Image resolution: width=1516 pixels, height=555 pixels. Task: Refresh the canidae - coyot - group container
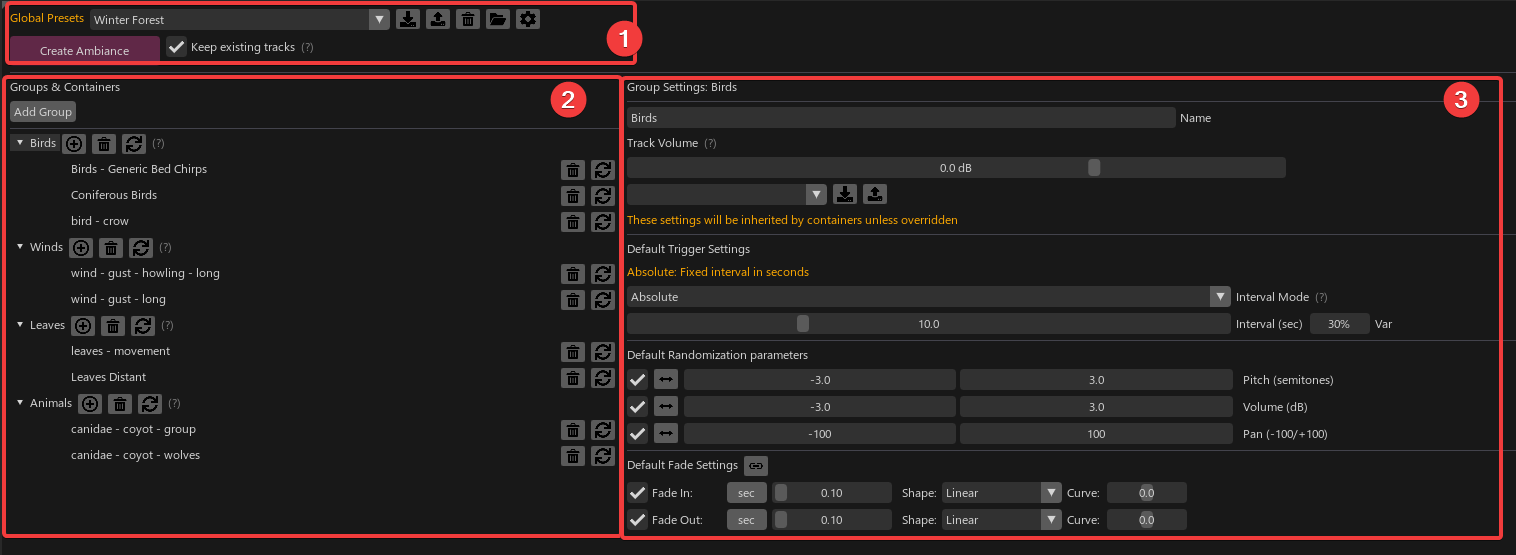pyautogui.click(x=602, y=429)
